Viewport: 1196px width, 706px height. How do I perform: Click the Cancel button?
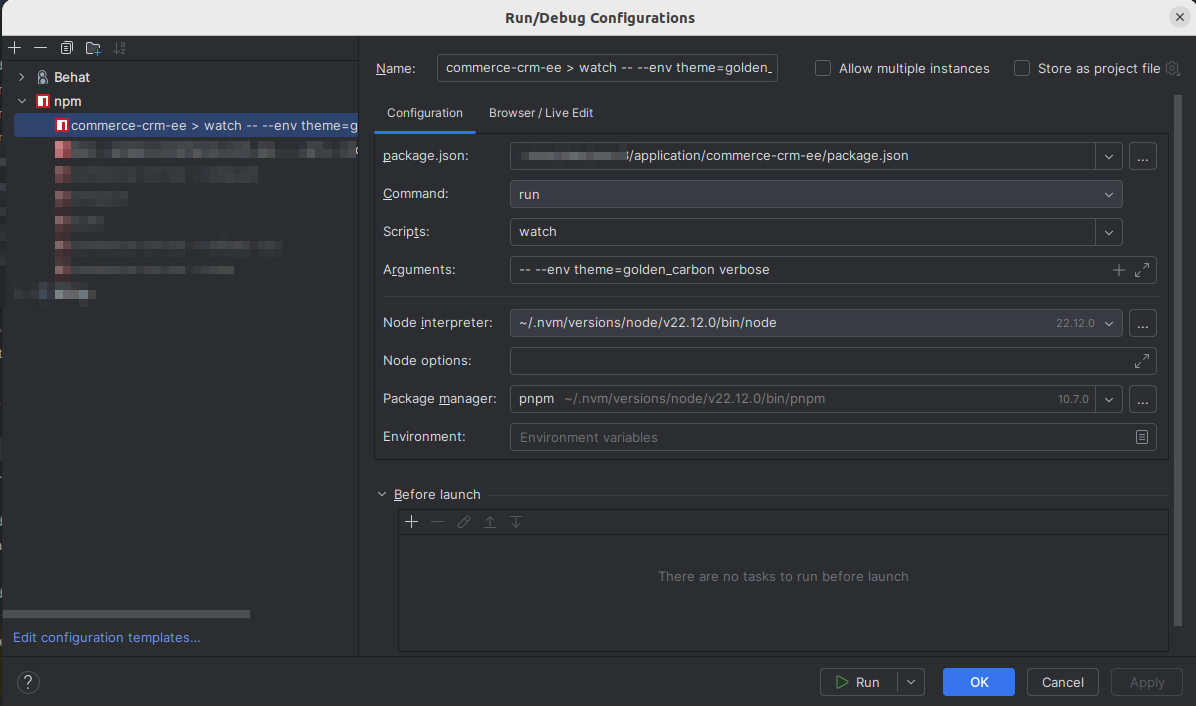[x=1063, y=682]
